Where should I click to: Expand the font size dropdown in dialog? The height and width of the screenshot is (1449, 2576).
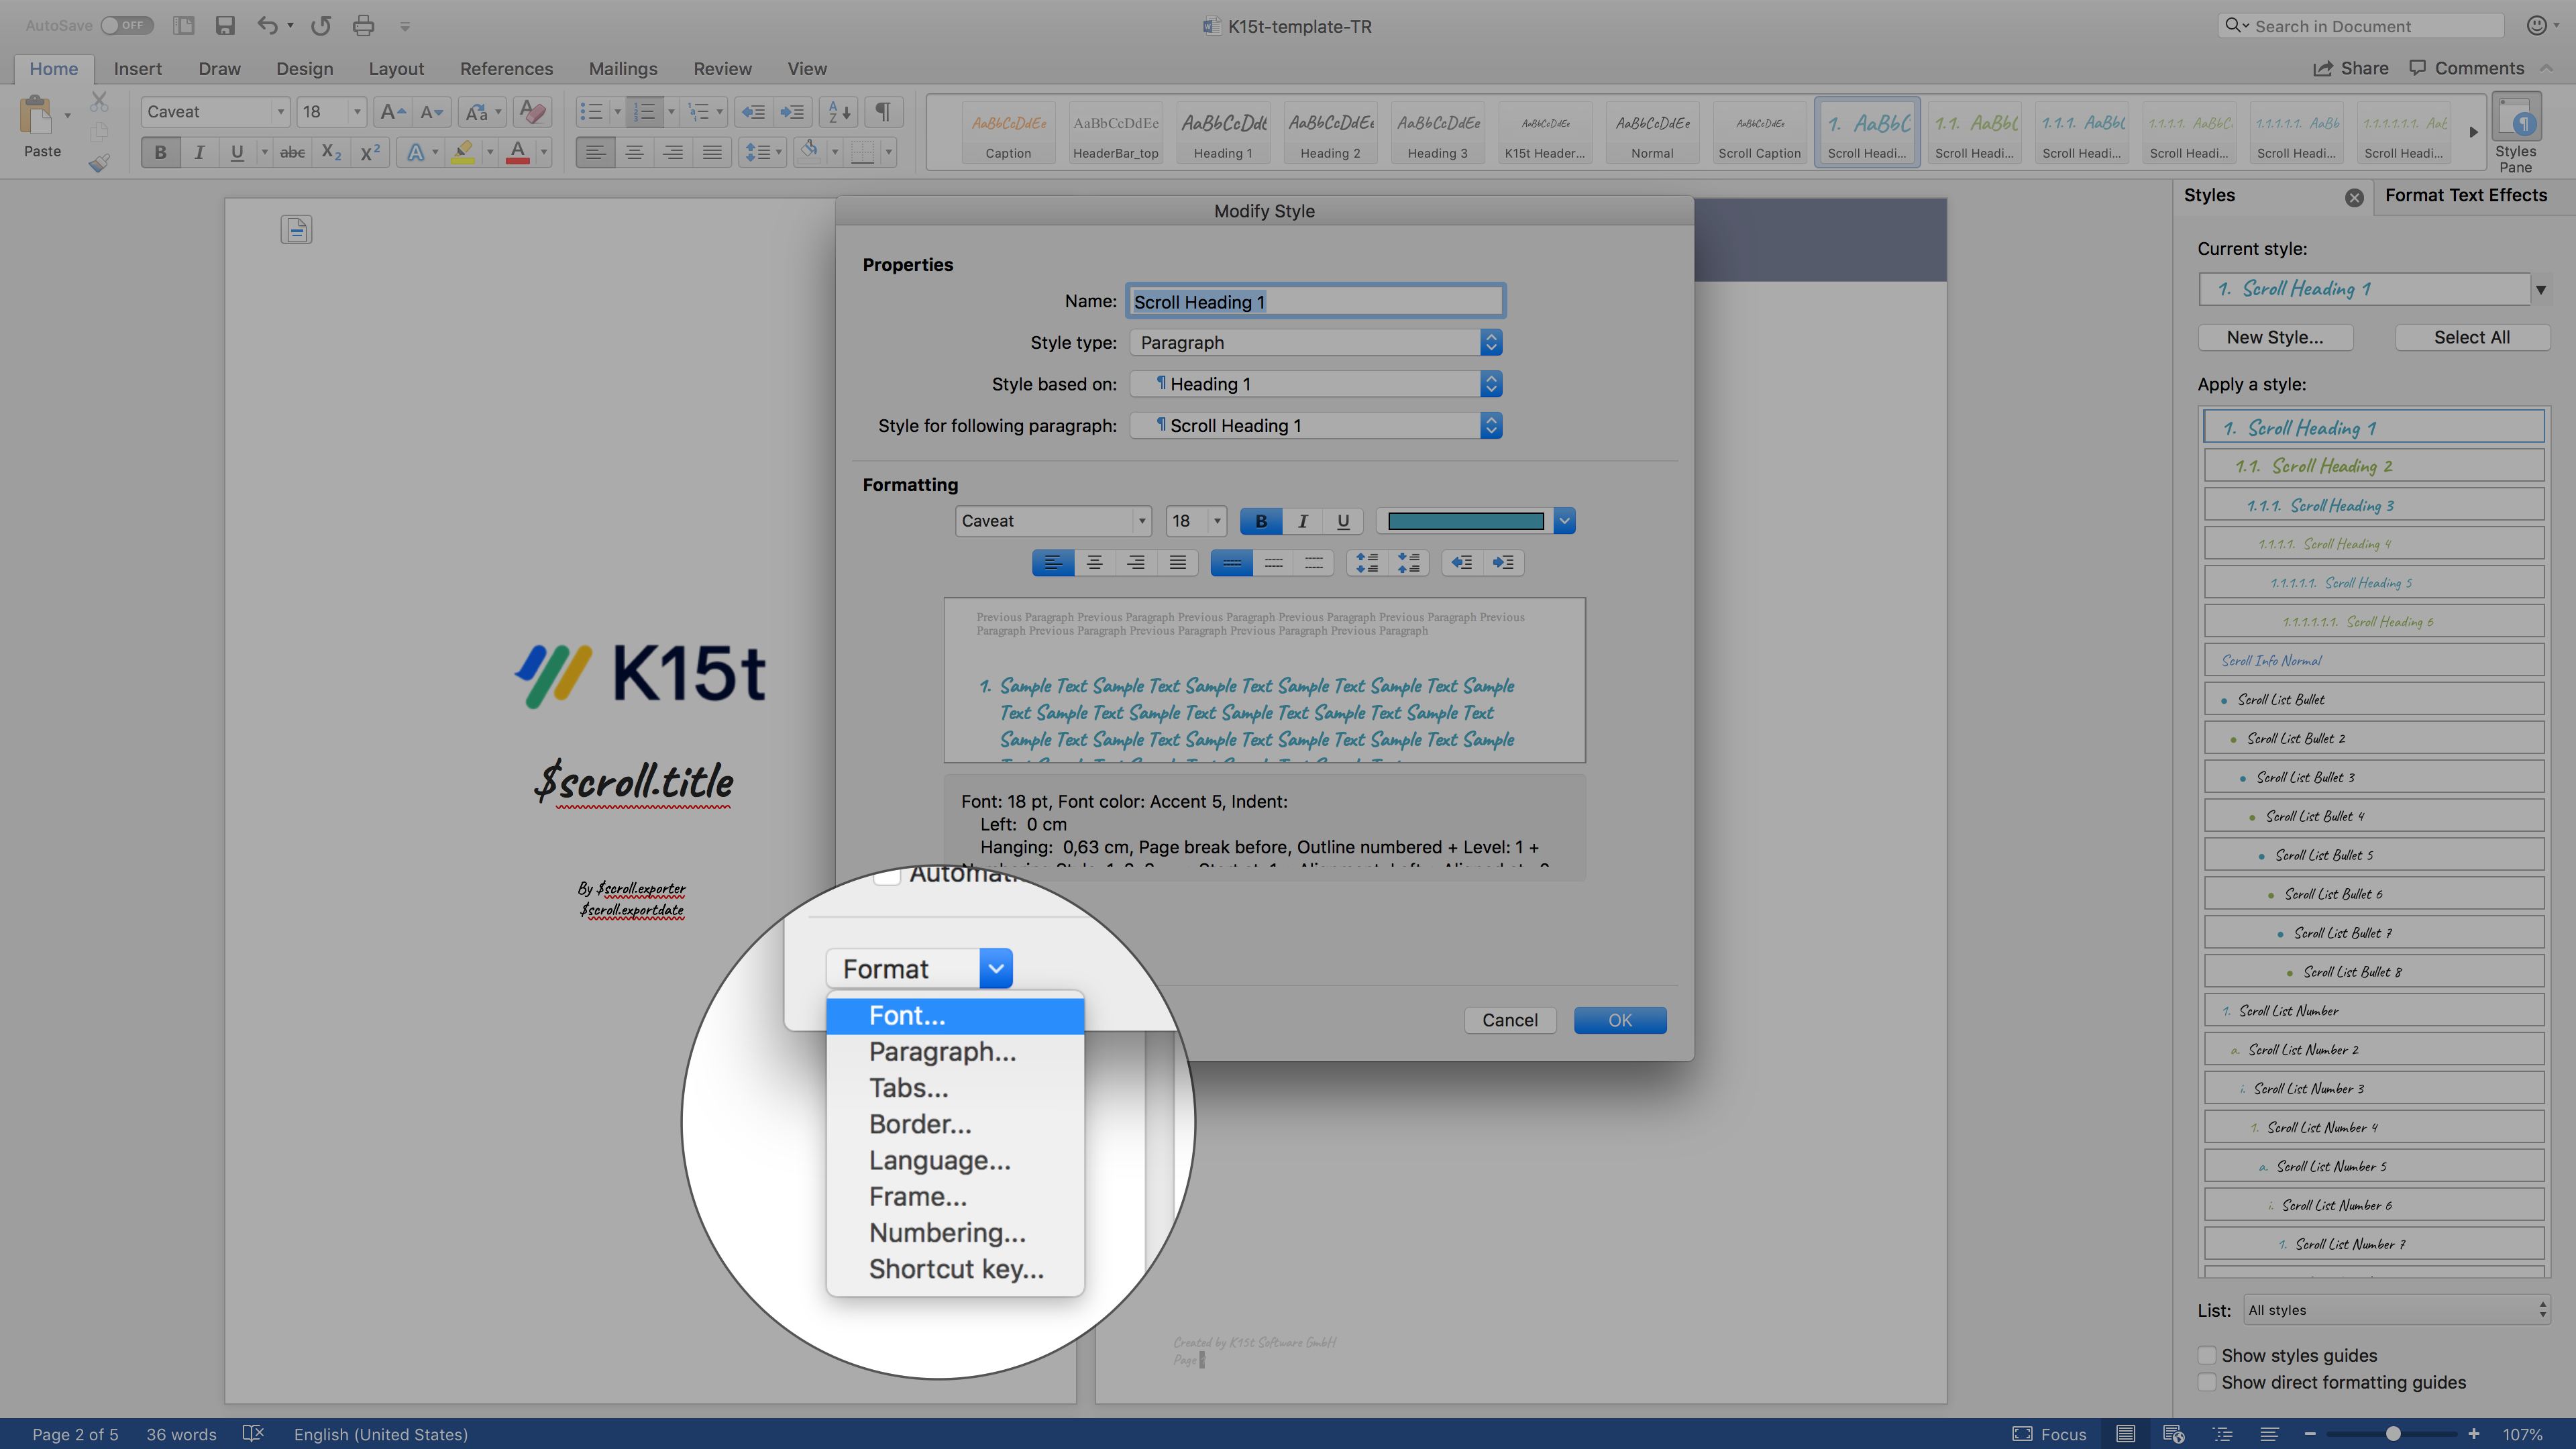coord(1217,521)
